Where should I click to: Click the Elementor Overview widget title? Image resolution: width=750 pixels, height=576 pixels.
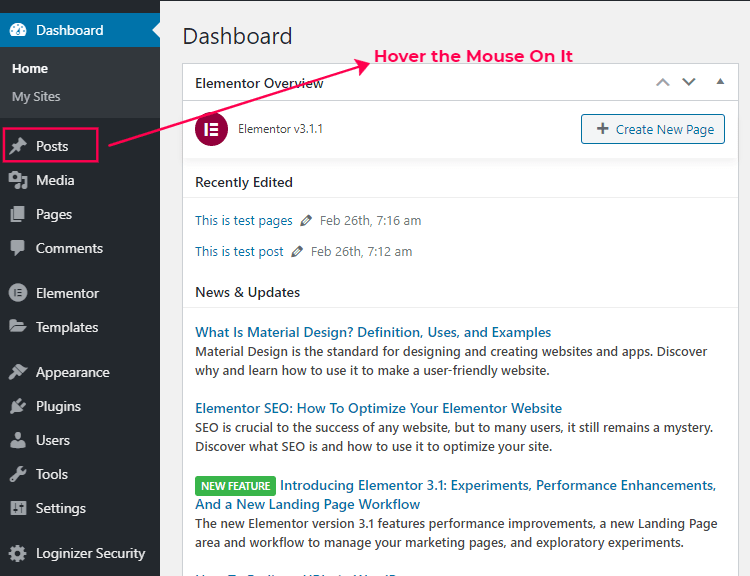click(259, 83)
